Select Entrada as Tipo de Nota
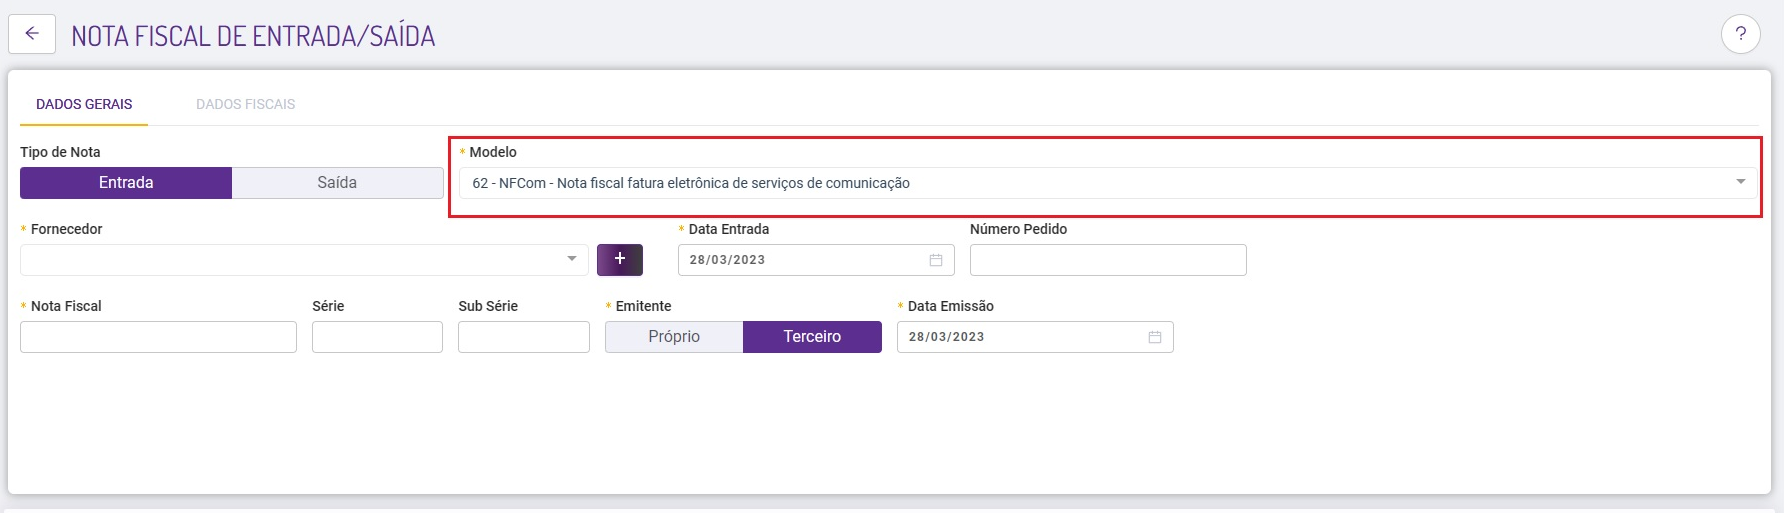The image size is (1784, 513). (126, 183)
